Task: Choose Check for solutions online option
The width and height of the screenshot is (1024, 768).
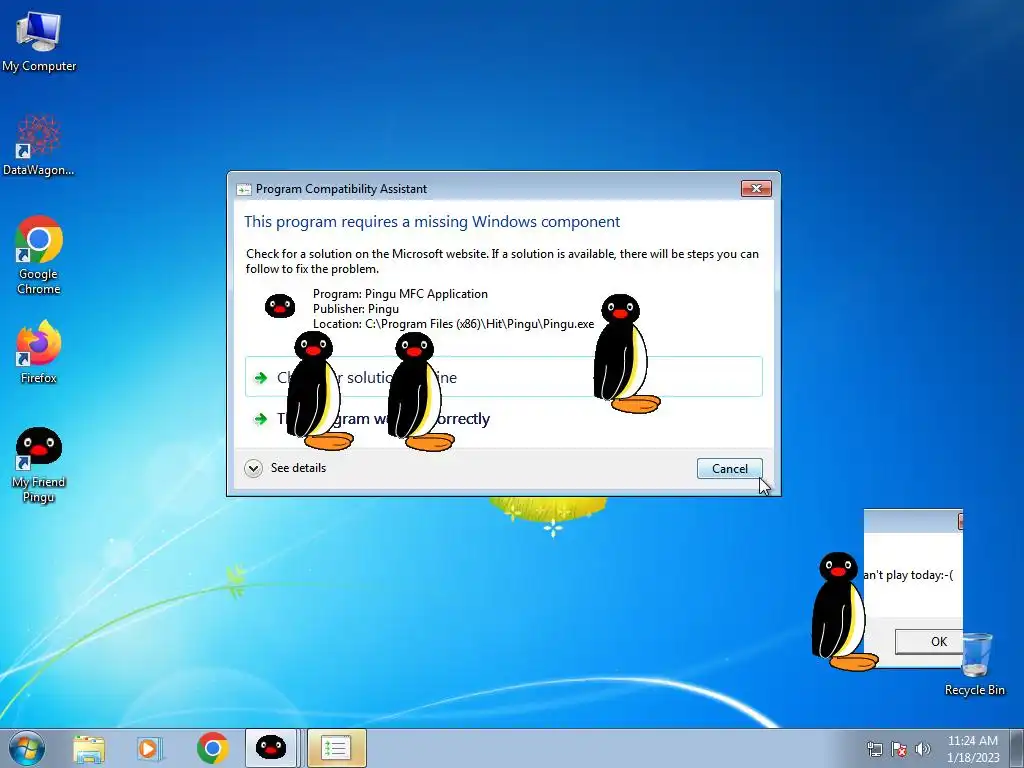Action: coord(504,377)
